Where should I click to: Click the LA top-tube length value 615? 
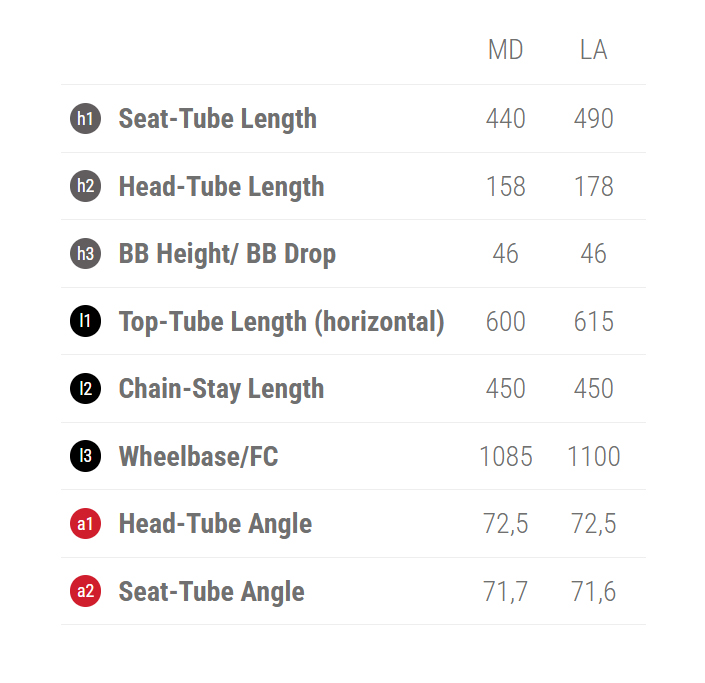tap(593, 322)
